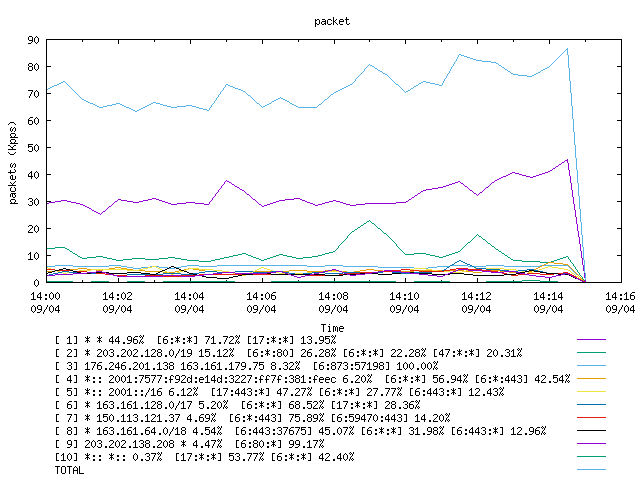This screenshot has height=480, width=640.
Task: Click the green line peak near 14:09
Action: (369, 221)
